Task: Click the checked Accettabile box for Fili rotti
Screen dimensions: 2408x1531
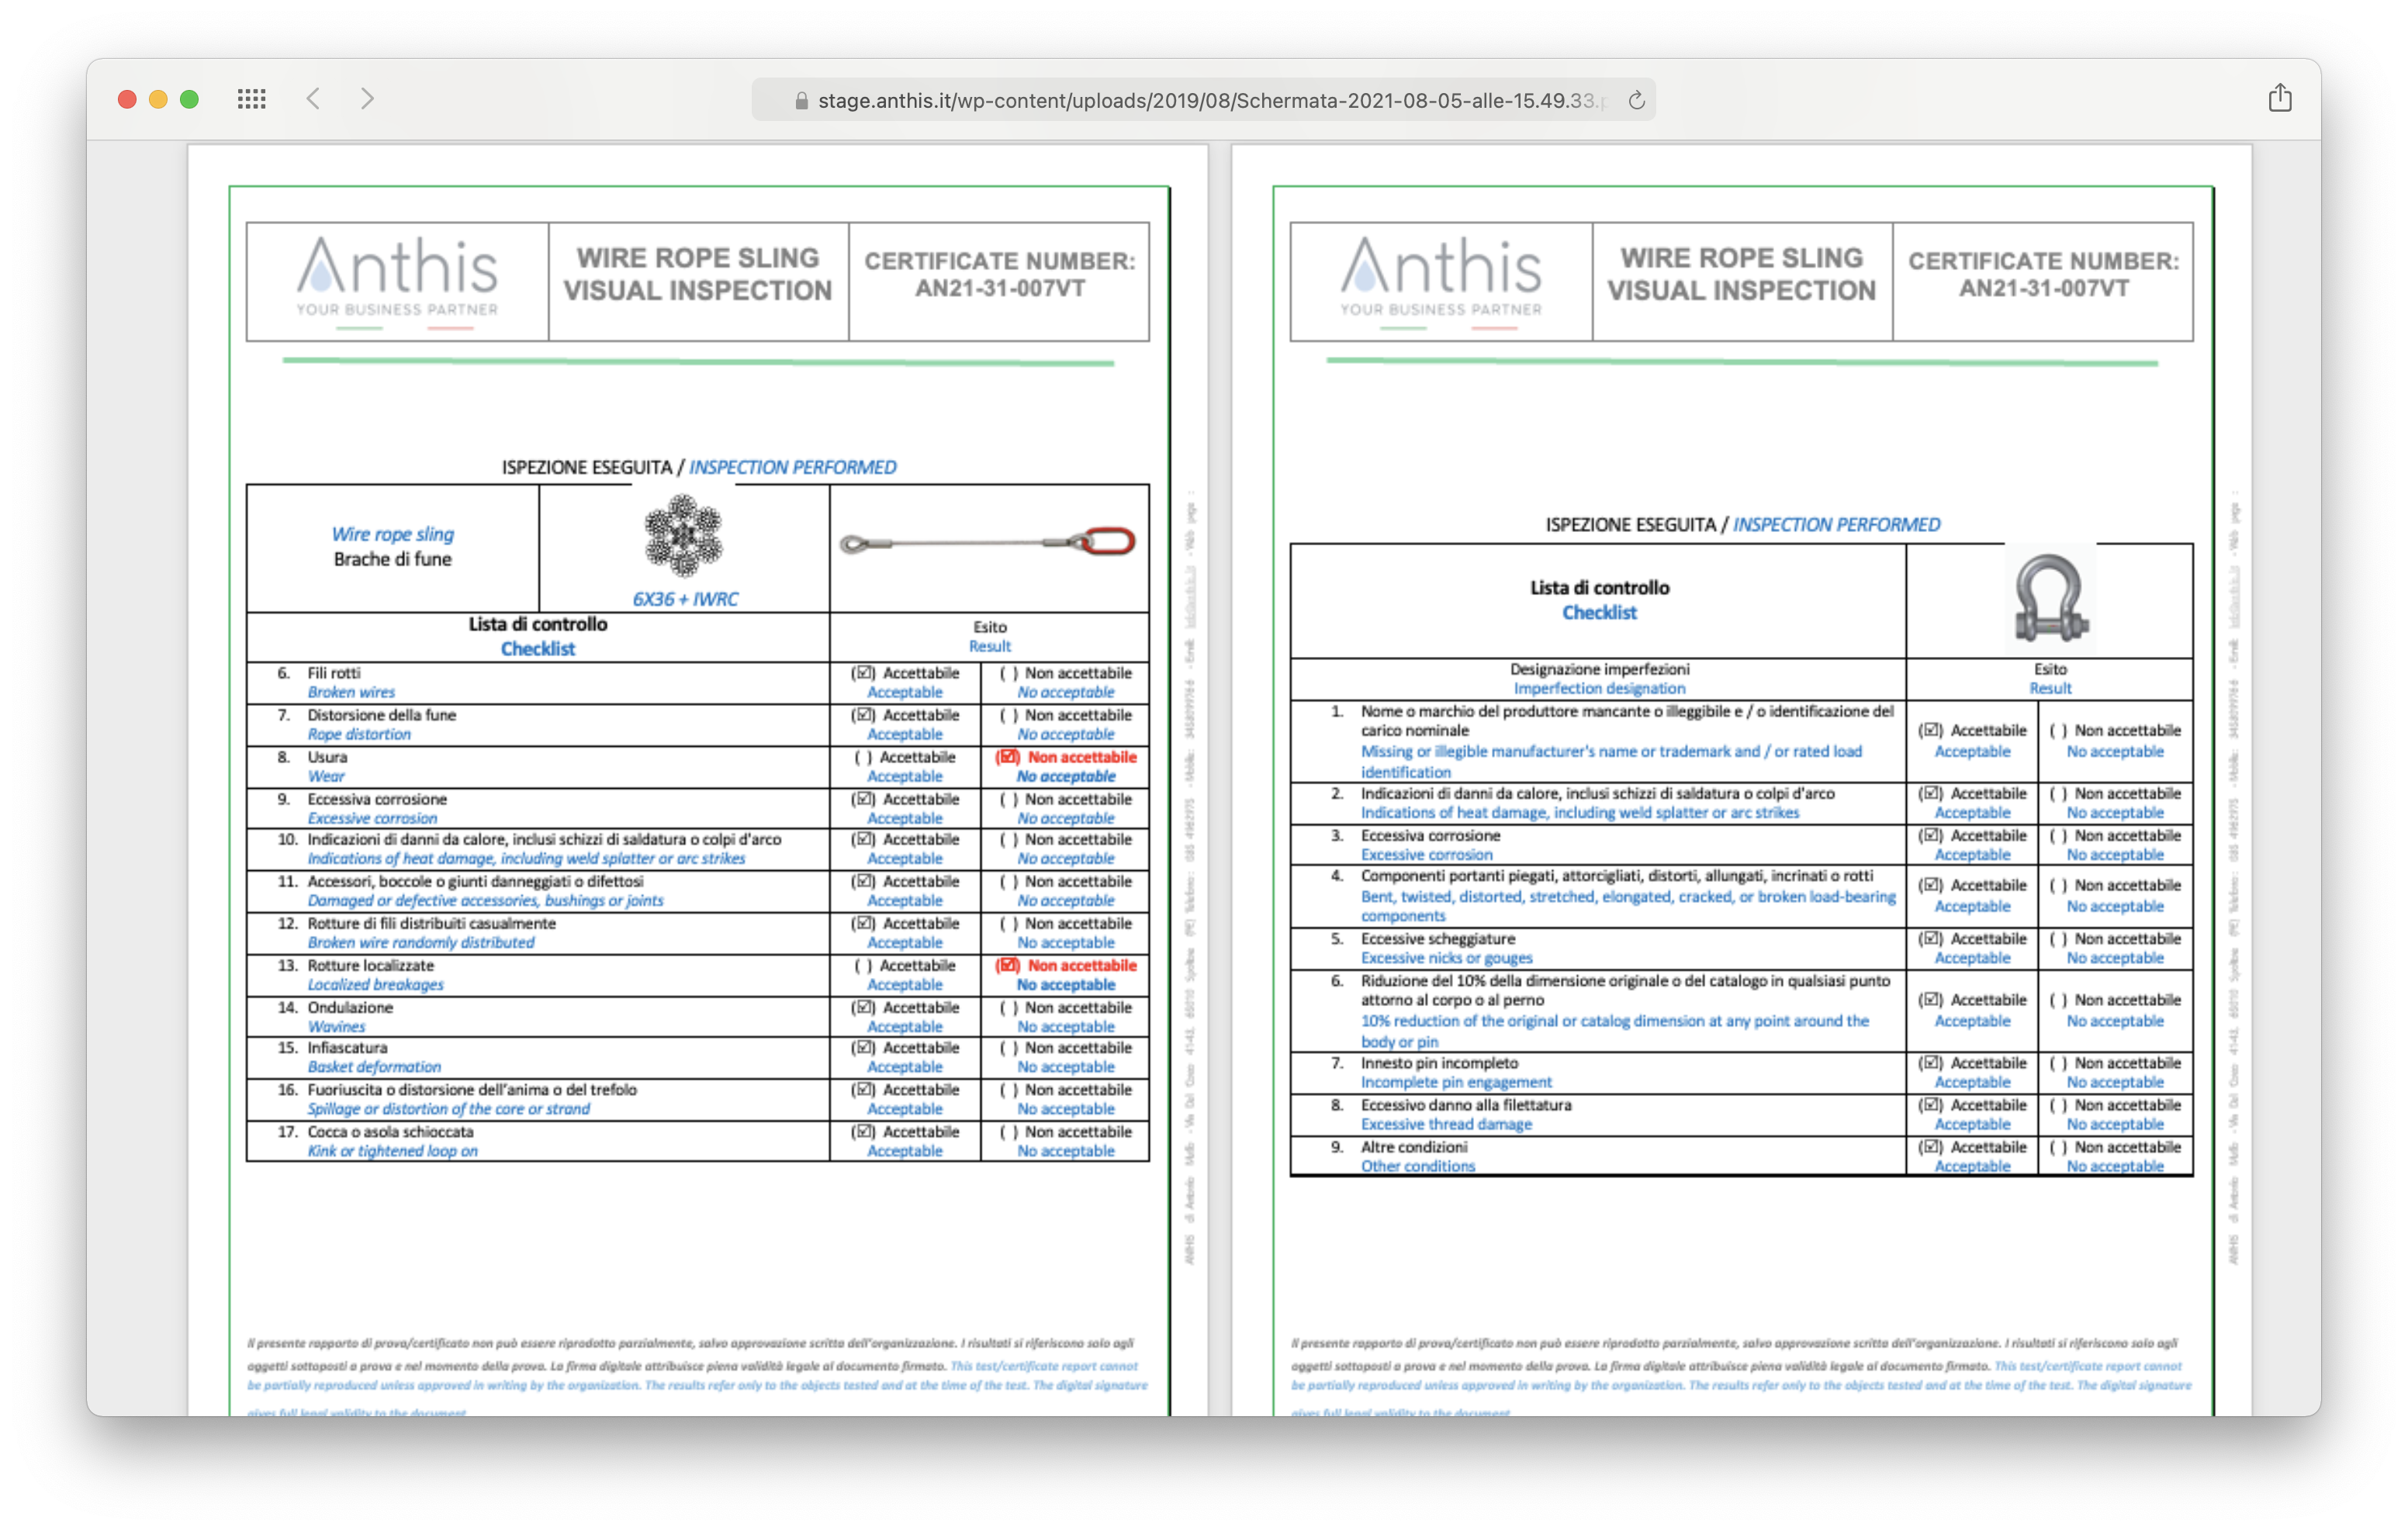Action: [x=865, y=673]
